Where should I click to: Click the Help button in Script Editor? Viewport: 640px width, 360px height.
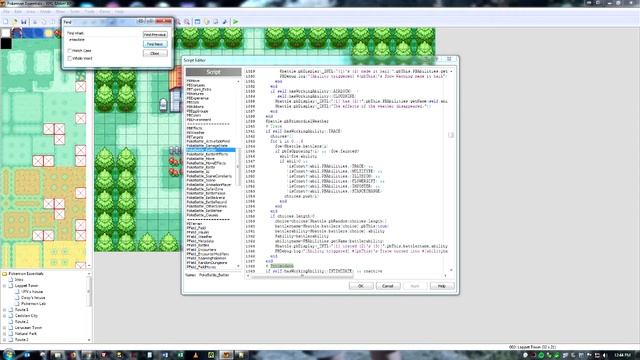442,286
